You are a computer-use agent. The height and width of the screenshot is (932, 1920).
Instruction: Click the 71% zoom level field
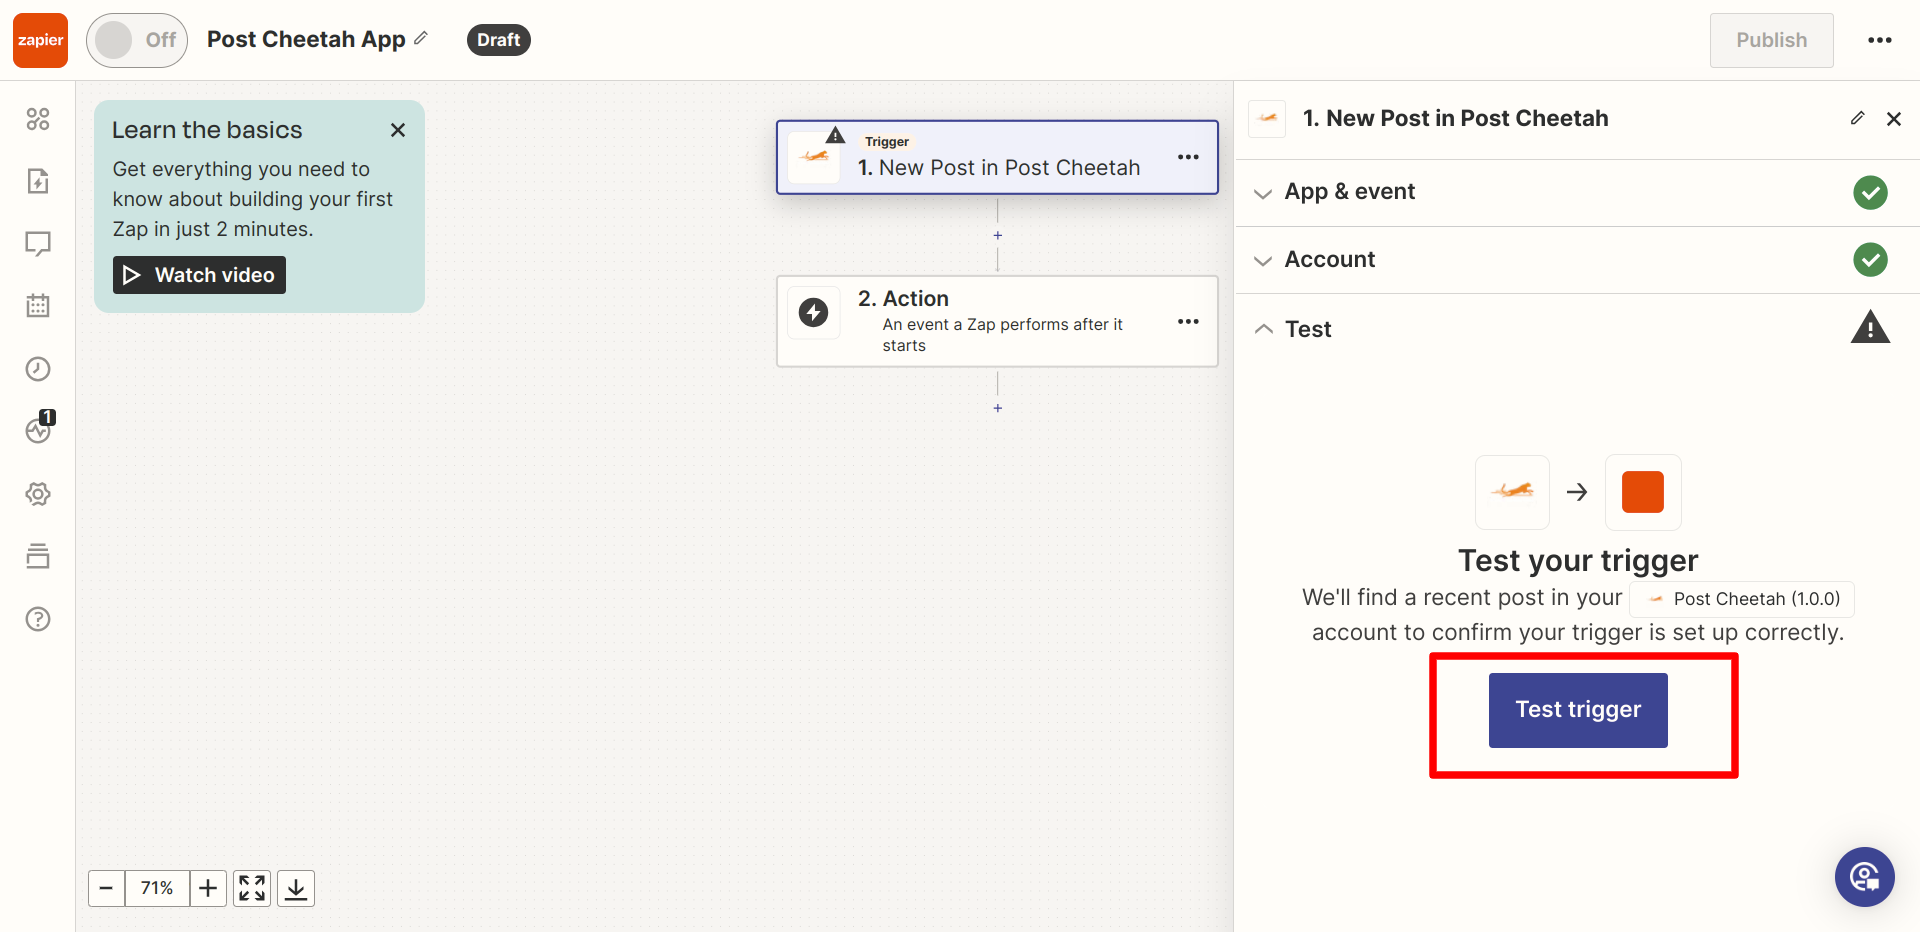pyautogui.click(x=157, y=888)
